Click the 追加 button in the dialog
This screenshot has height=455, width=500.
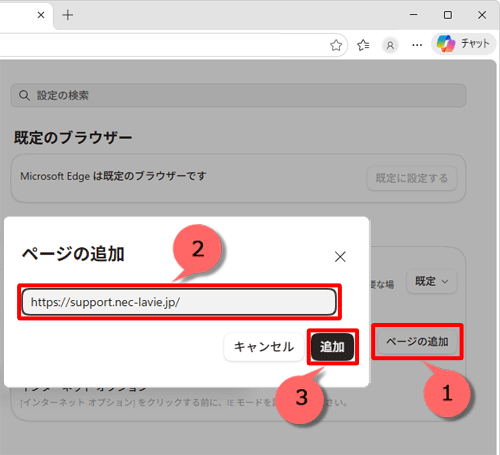pos(332,347)
